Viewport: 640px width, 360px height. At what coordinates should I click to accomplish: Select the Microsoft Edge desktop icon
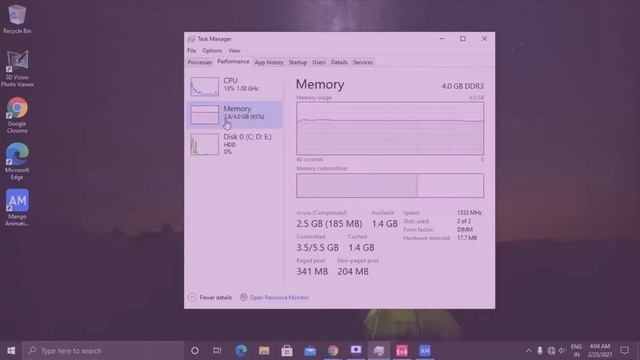pyautogui.click(x=17, y=162)
